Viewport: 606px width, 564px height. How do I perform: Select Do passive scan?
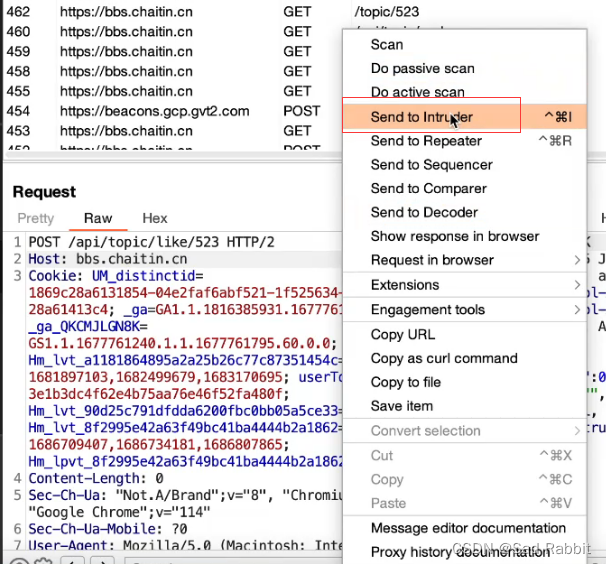coord(465,68)
